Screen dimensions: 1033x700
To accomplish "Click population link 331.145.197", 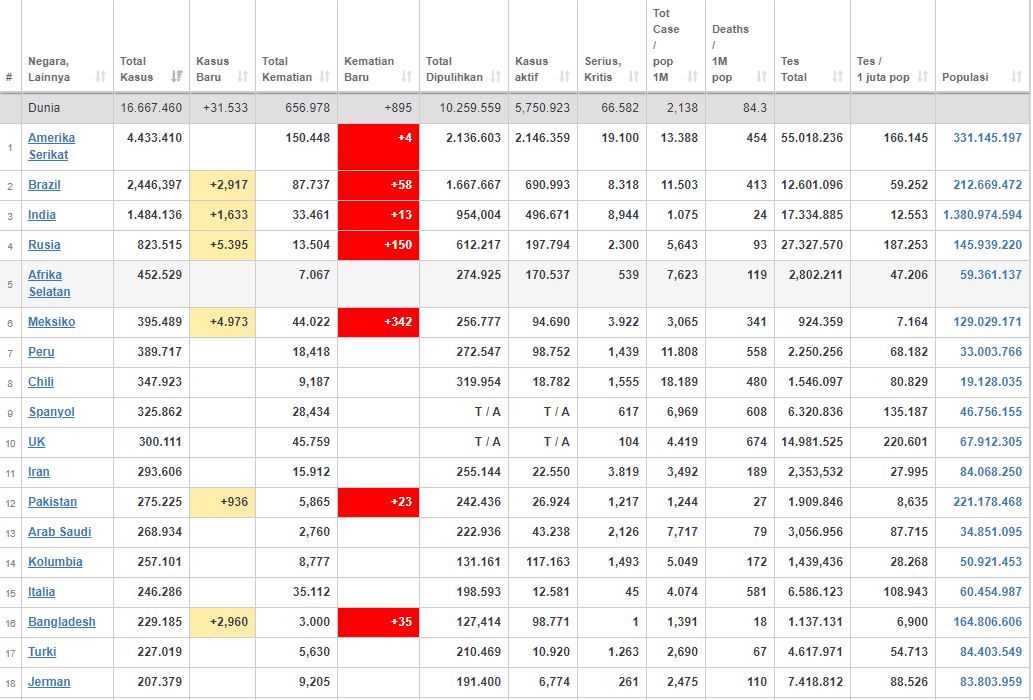I will coord(988,138).
